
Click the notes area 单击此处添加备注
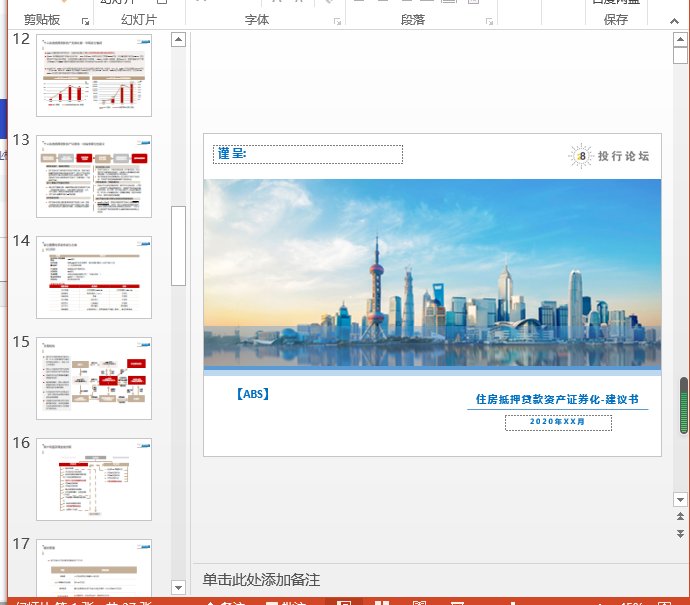(x=261, y=580)
